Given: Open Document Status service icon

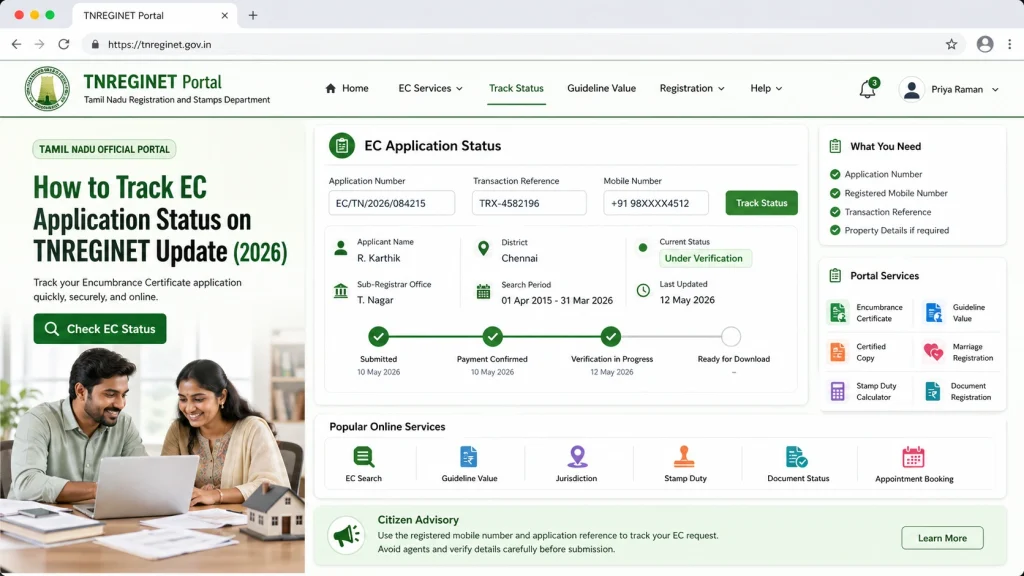Looking at the screenshot, I should point(797,456).
